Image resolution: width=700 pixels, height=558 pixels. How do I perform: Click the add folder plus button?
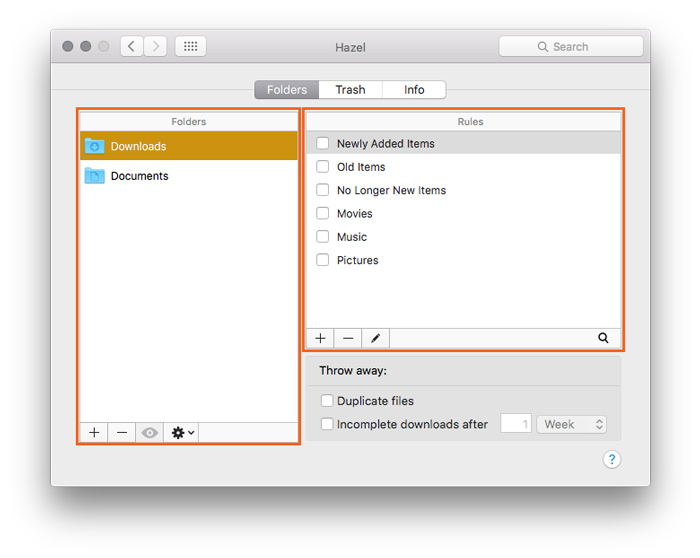point(94,432)
